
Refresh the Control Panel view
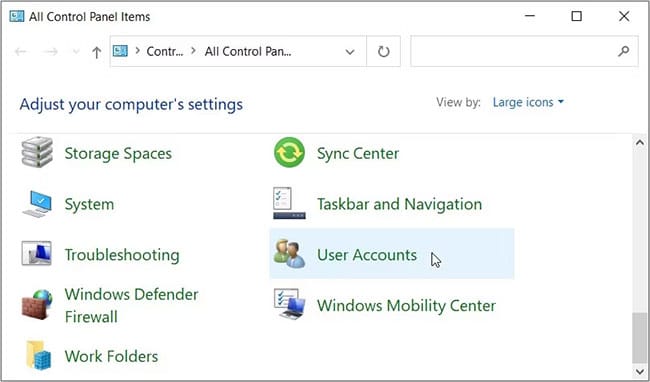[x=383, y=51]
